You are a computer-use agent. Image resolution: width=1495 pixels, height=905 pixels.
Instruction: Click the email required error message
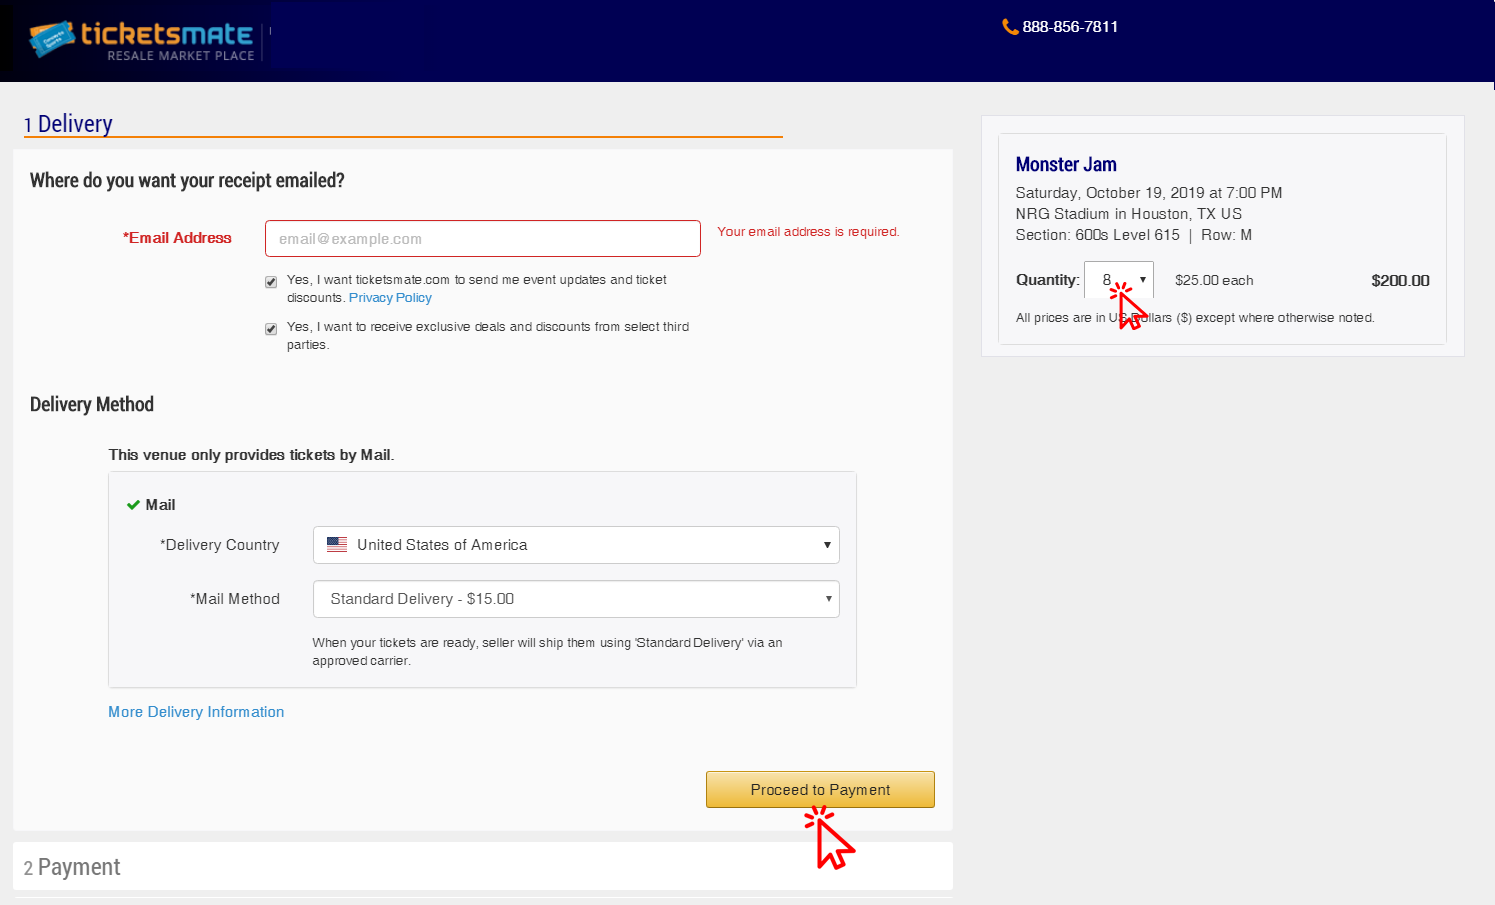pos(808,232)
